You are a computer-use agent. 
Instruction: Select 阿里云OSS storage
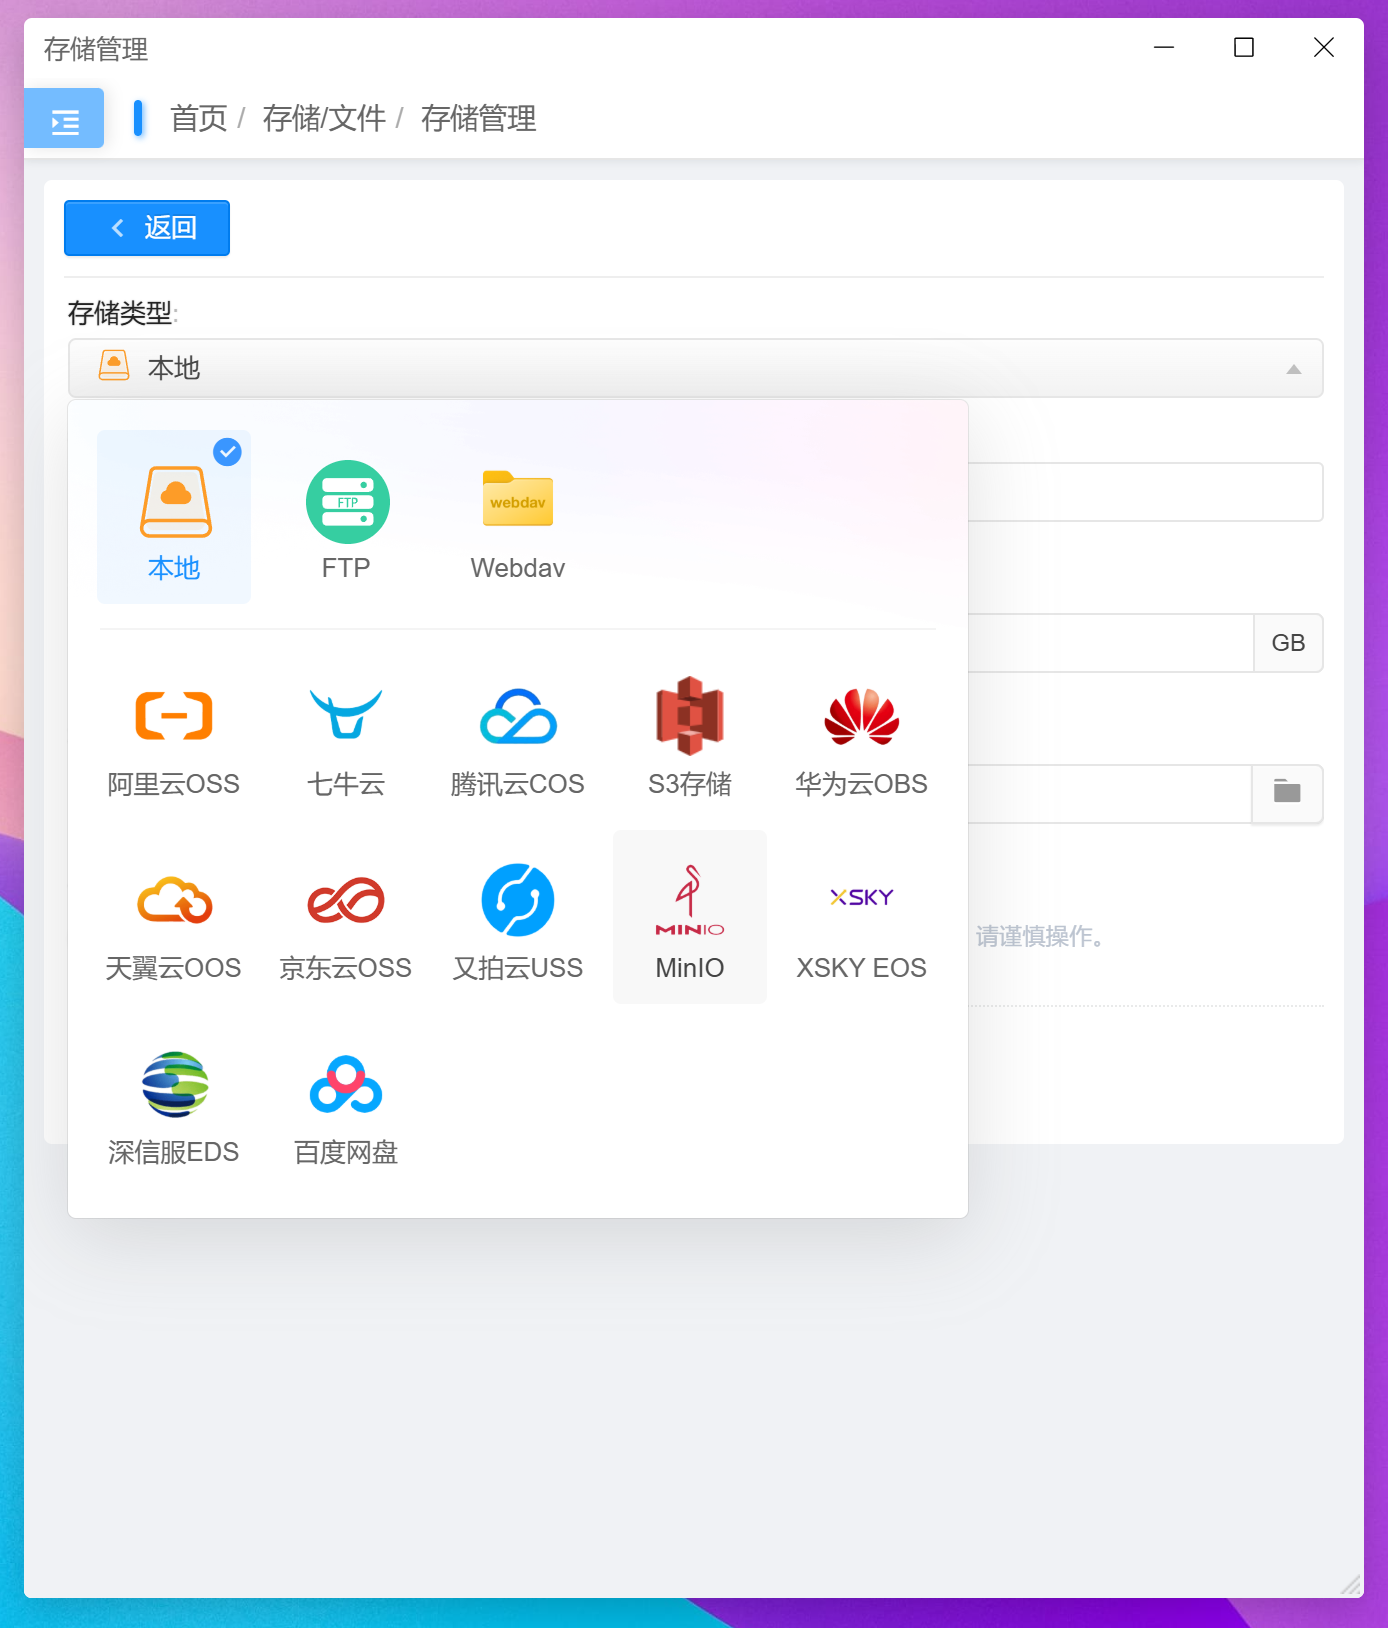174,733
